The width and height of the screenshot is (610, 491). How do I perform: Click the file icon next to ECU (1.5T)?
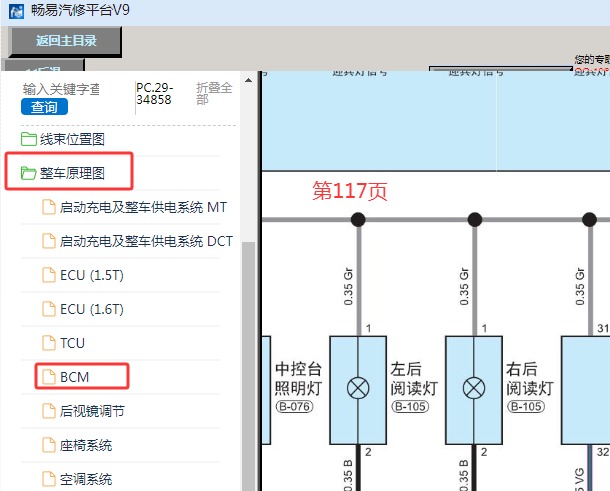[49, 275]
